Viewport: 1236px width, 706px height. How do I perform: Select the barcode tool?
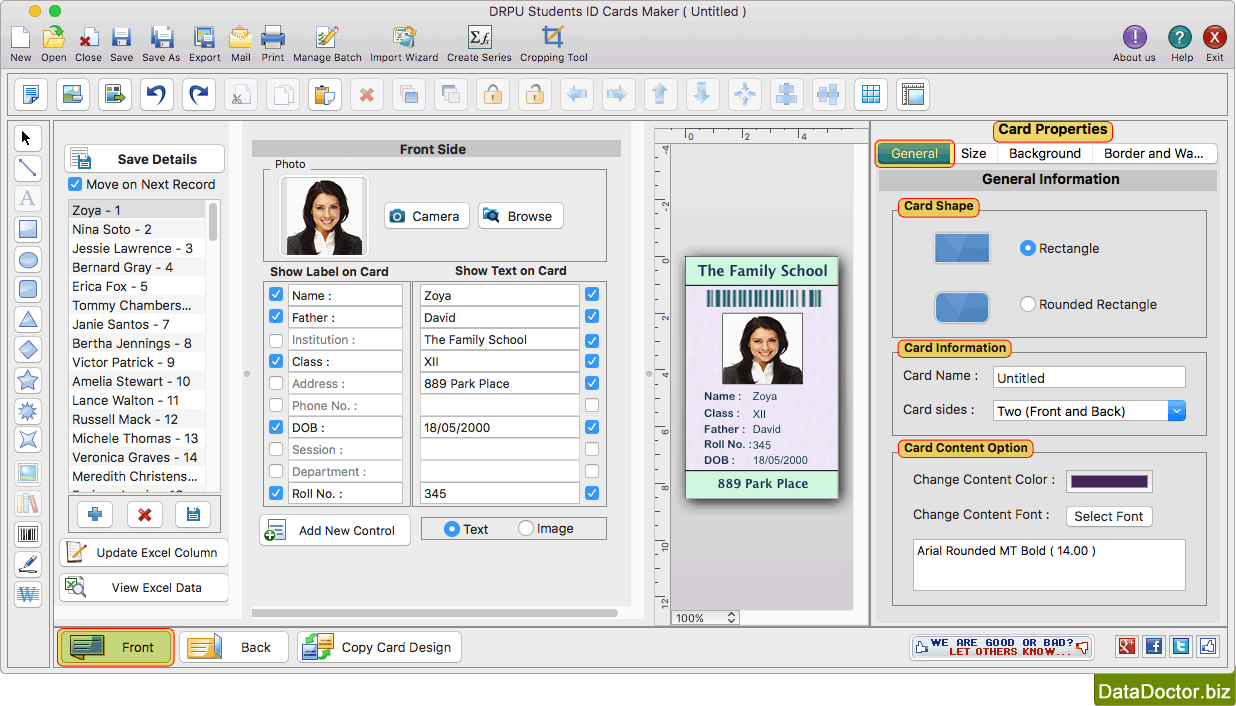pos(28,534)
